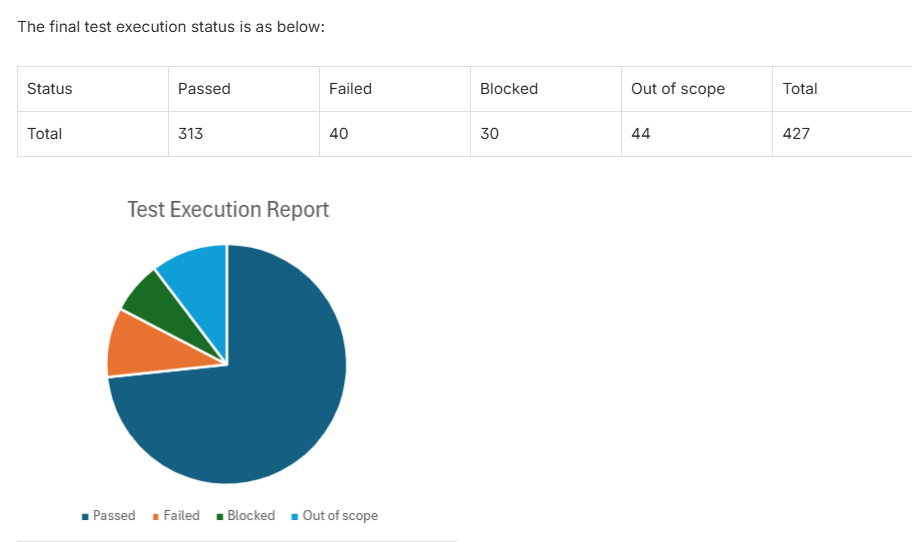Click the cell showing 313

pyautogui.click(x=190, y=134)
